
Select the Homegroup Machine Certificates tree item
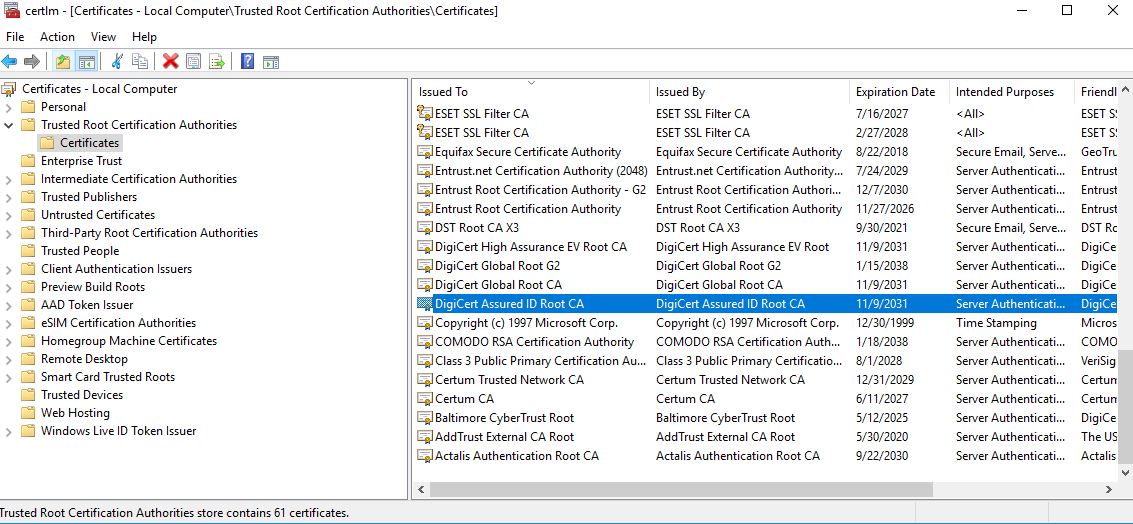pyautogui.click(x=129, y=341)
